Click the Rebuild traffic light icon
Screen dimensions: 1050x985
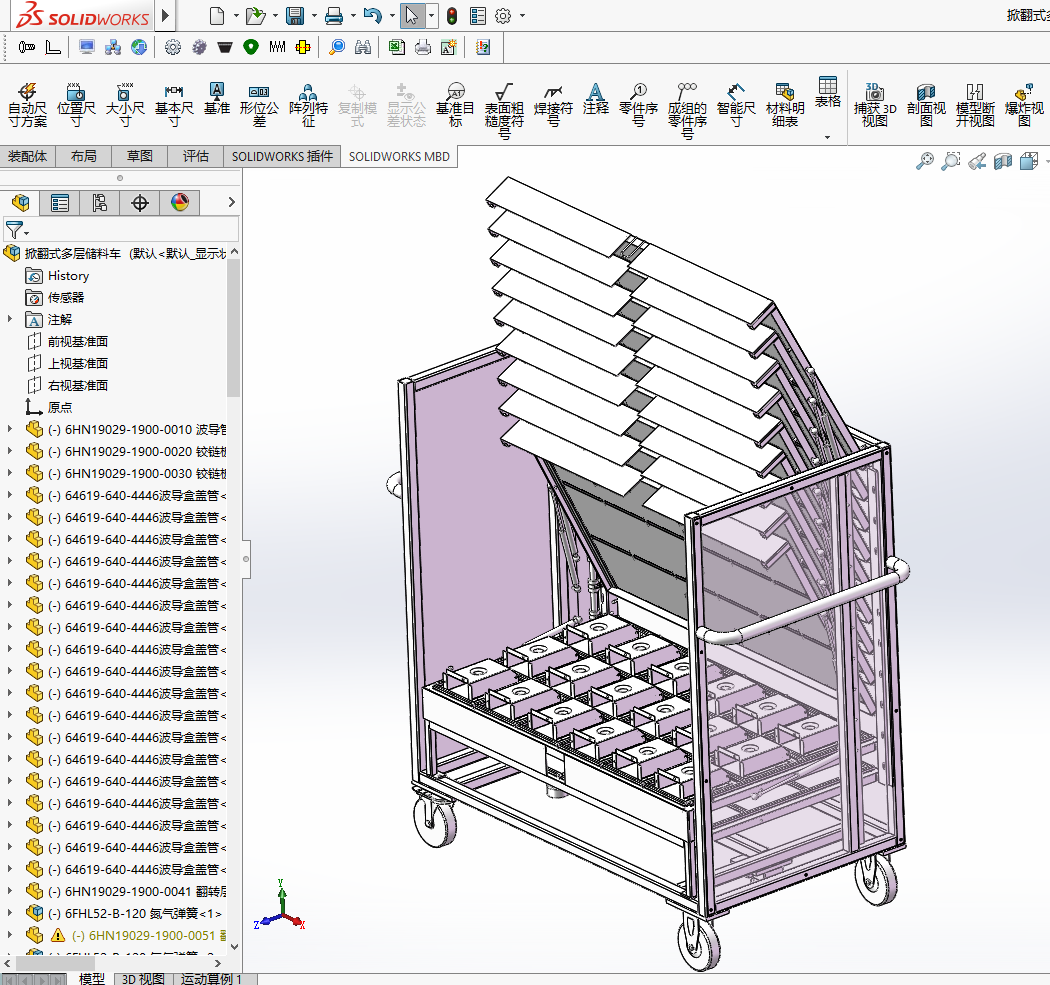[452, 15]
